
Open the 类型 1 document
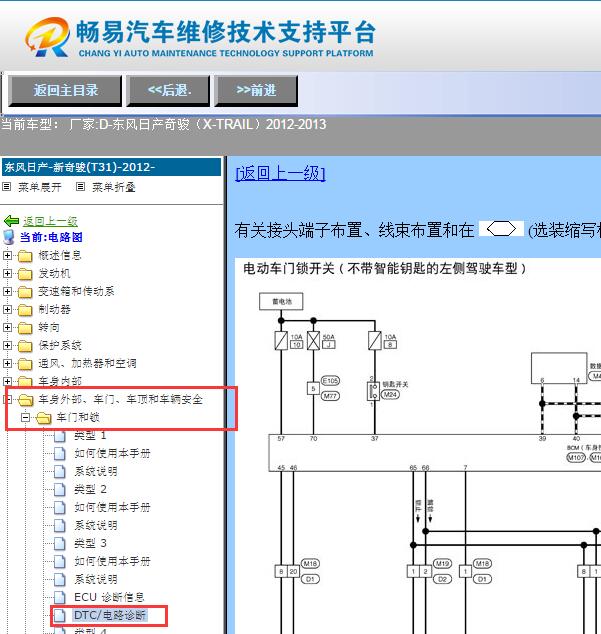(90, 435)
